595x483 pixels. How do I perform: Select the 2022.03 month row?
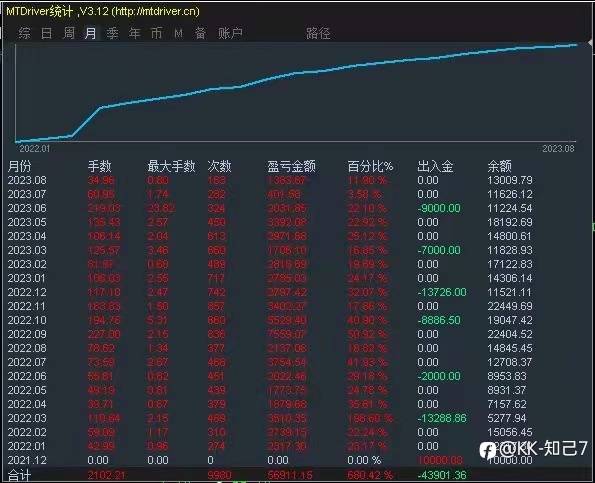pyautogui.click(x=270, y=418)
